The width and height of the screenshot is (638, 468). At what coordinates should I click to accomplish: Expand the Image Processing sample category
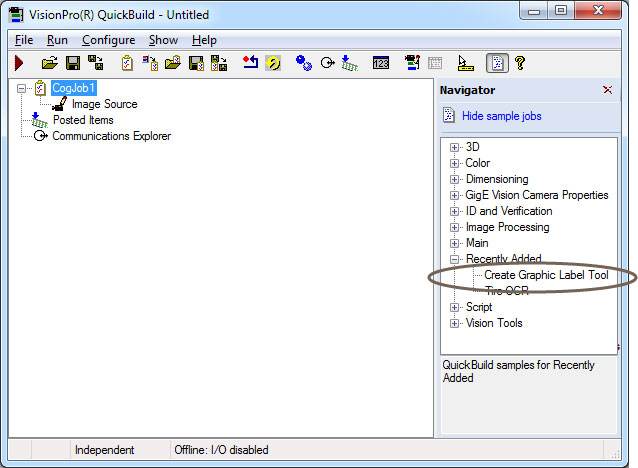pos(455,227)
